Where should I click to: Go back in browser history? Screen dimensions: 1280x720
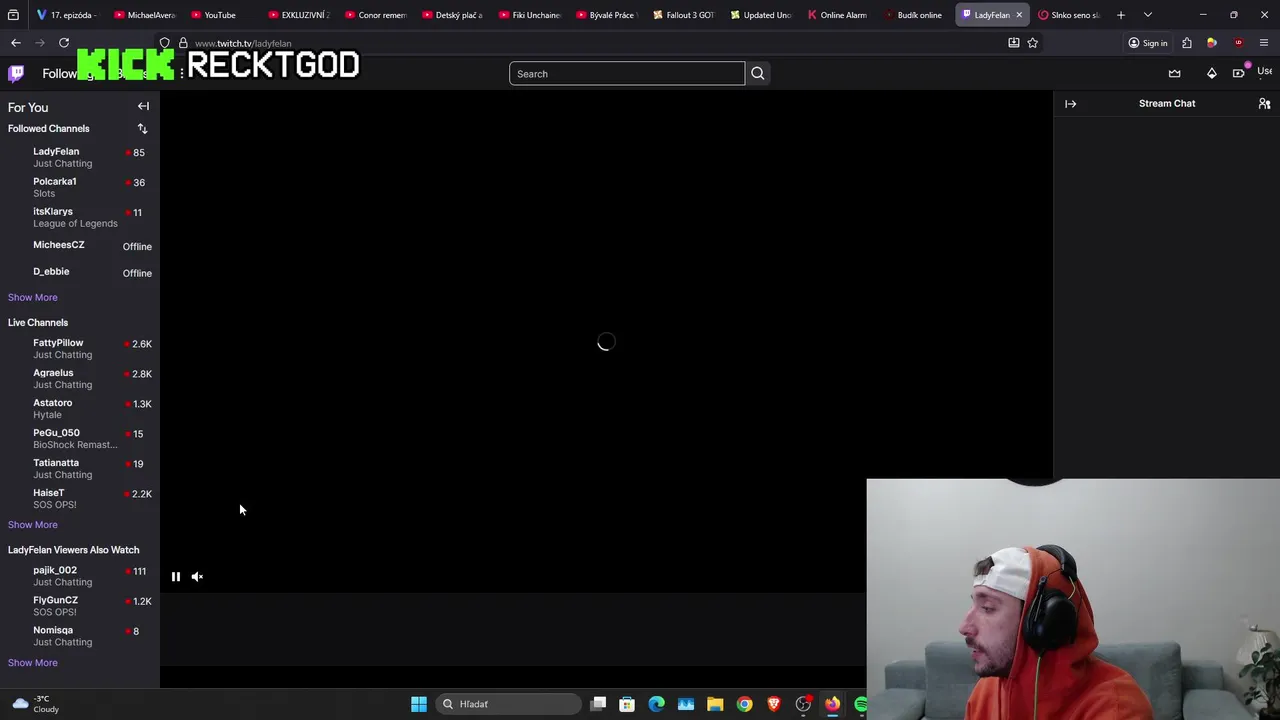pos(16,43)
